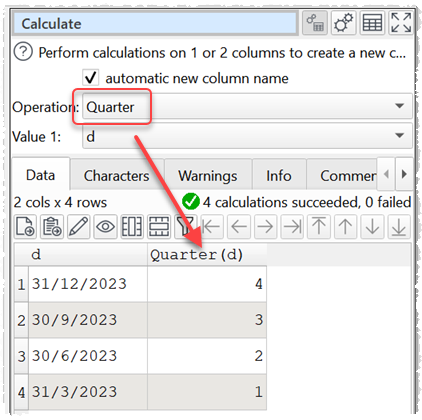The image size is (422, 420).
Task: Click the data table view icon
Action: pos(372,23)
